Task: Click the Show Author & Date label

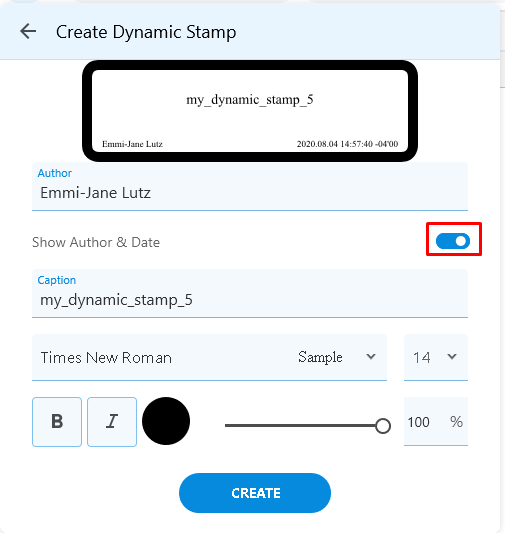Action: (96, 242)
